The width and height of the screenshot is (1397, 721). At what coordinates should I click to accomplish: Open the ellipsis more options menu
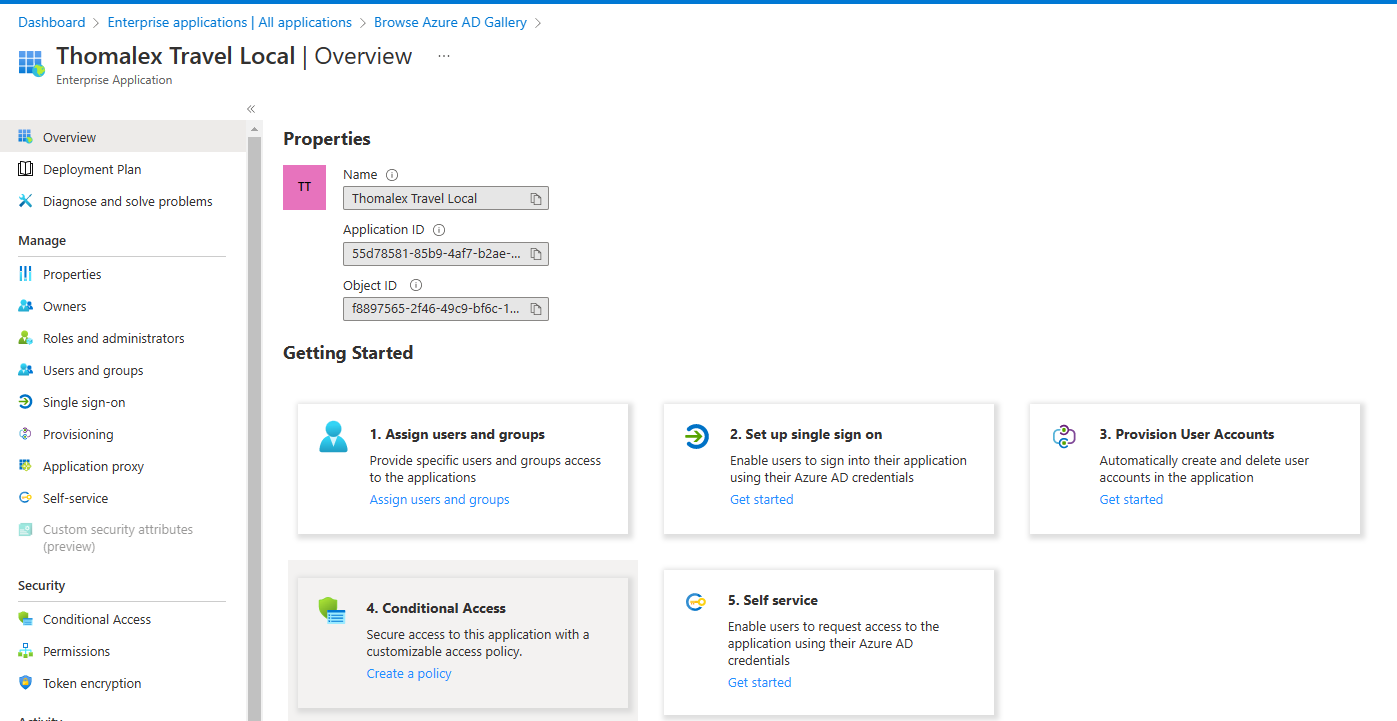point(444,56)
